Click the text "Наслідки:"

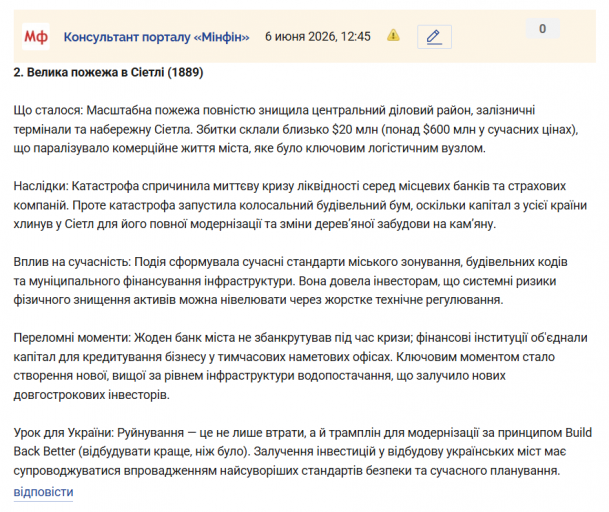(41, 186)
